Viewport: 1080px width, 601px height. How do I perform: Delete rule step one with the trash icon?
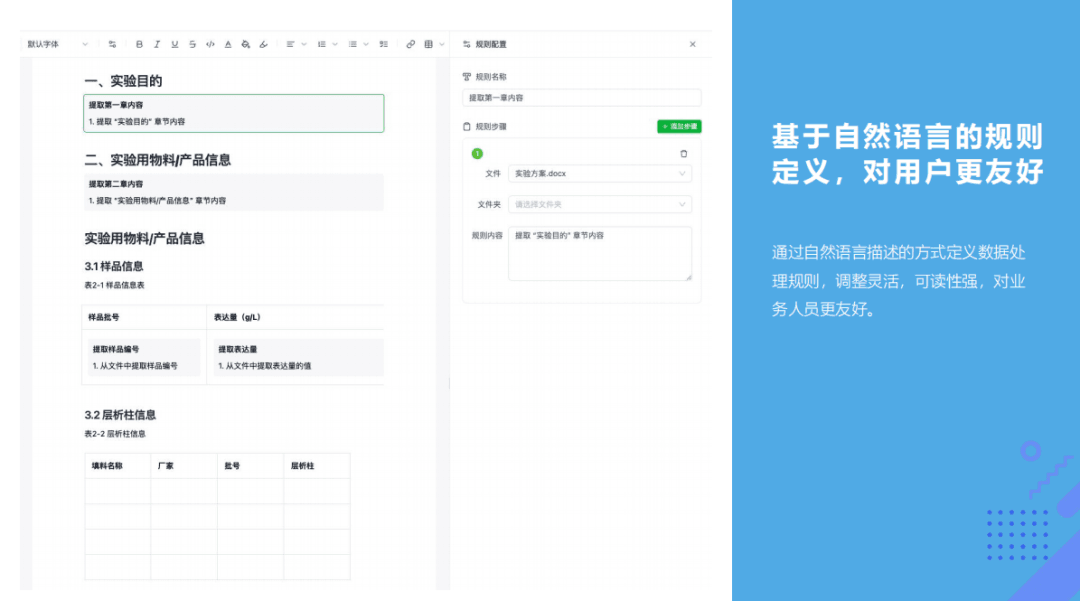pyautogui.click(x=684, y=152)
